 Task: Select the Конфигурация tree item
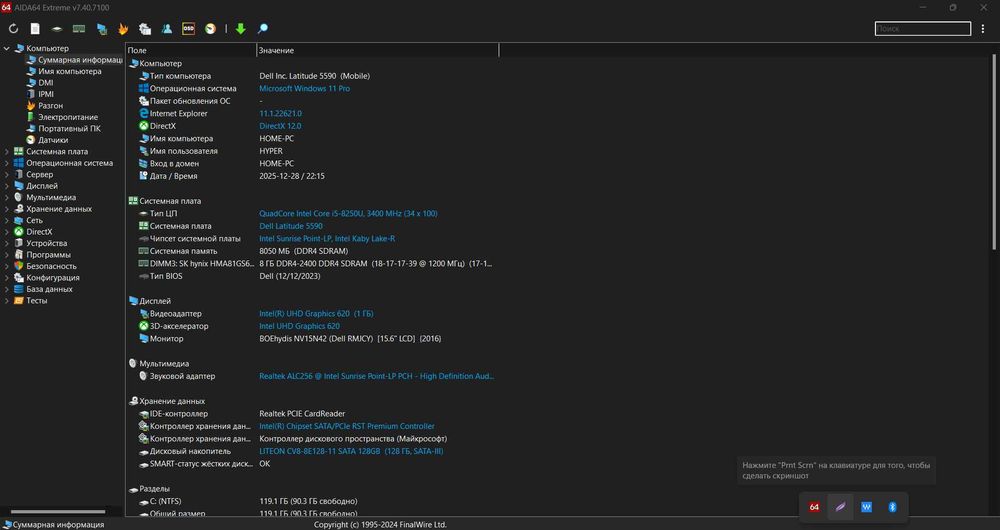(53, 278)
